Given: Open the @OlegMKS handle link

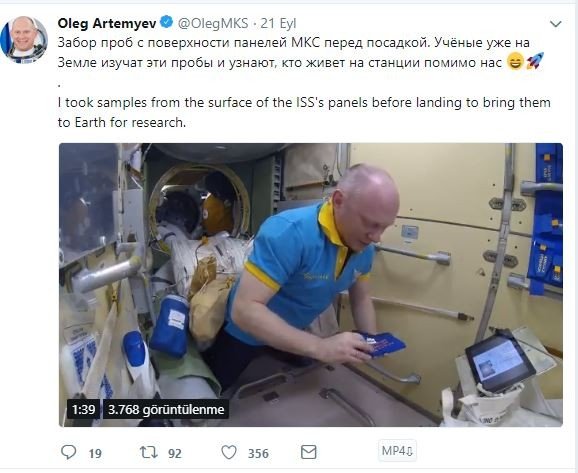Looking at the screenshot, I should click(213, 24).
